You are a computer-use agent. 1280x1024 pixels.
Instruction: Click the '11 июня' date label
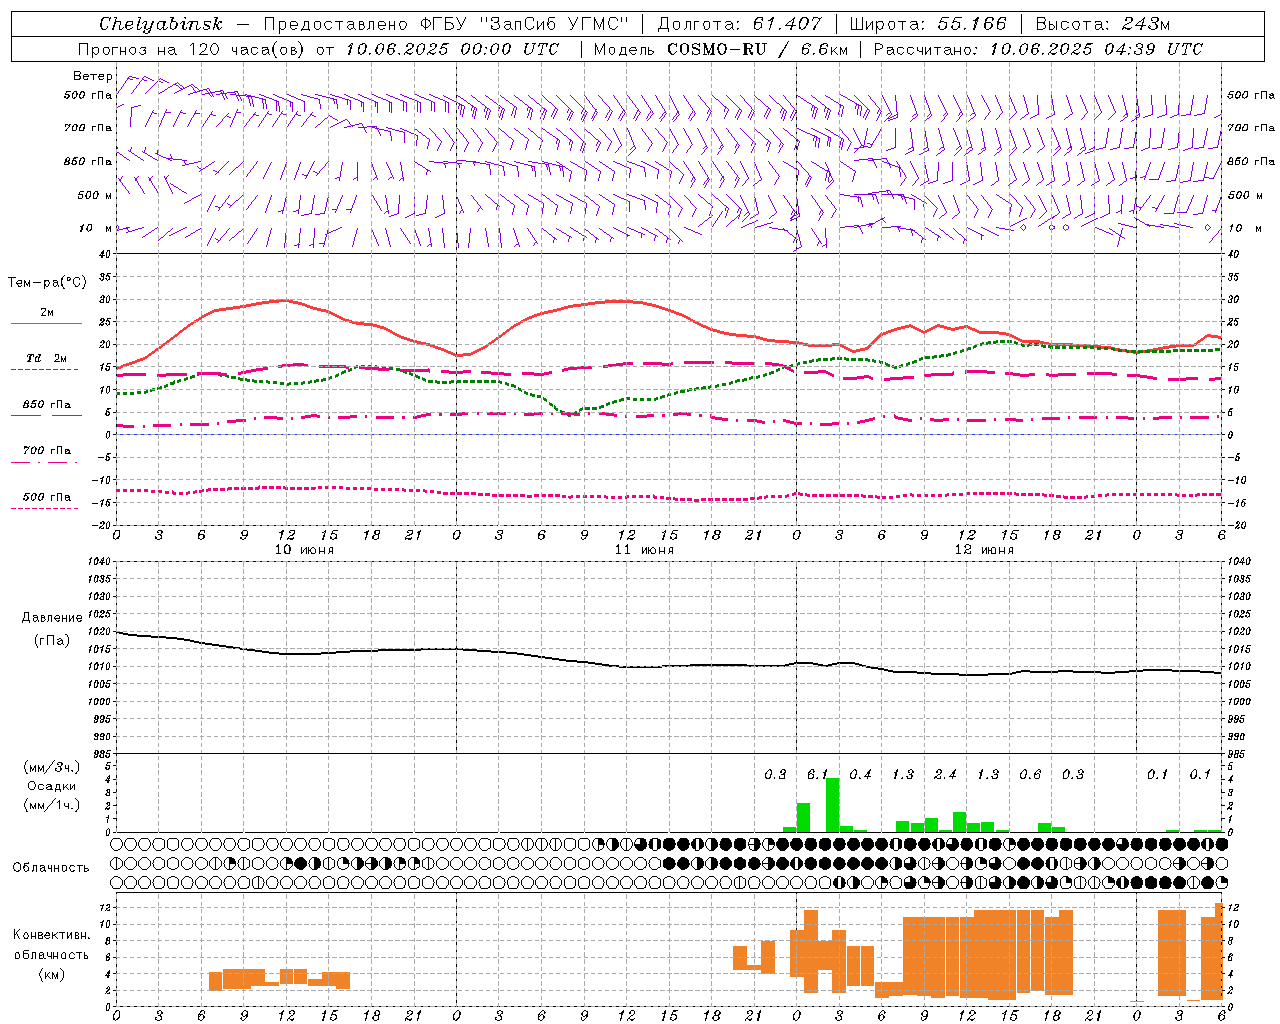(x=644, y=550)
